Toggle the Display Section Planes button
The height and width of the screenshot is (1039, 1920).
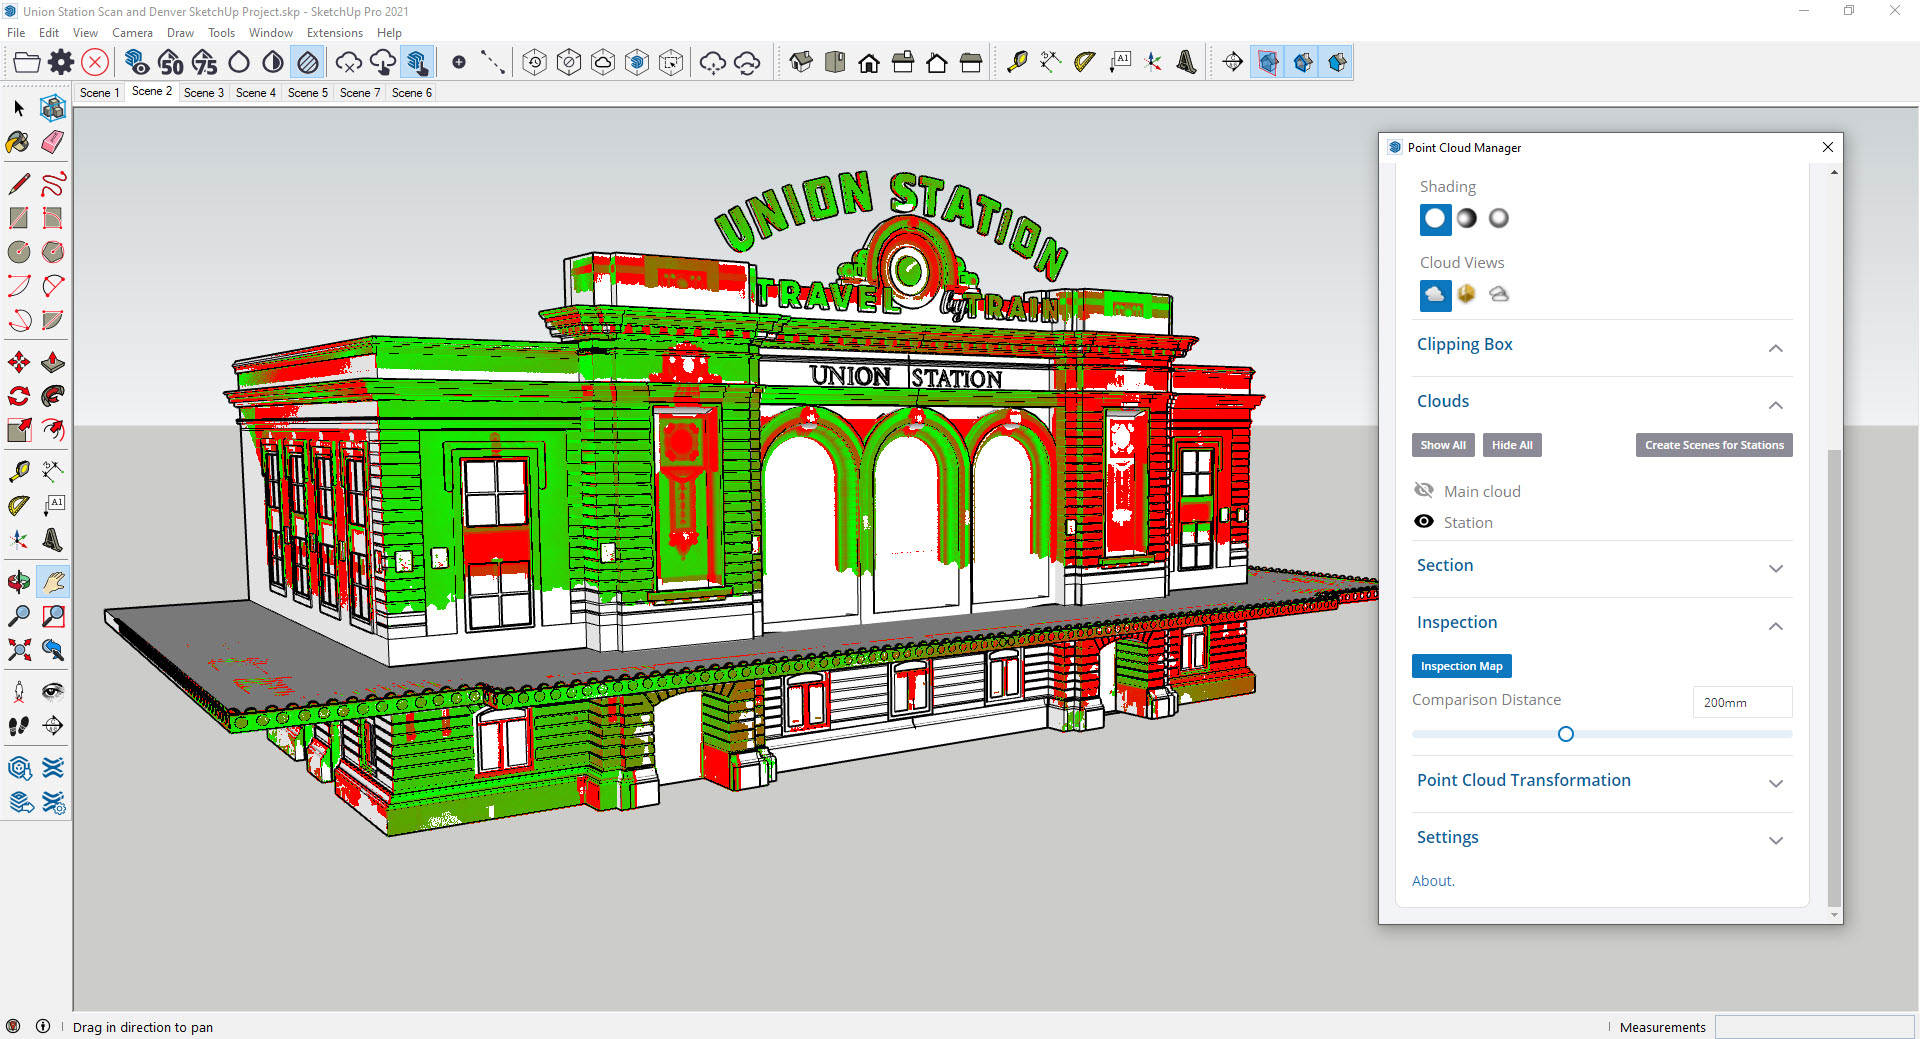[1268, 62]
